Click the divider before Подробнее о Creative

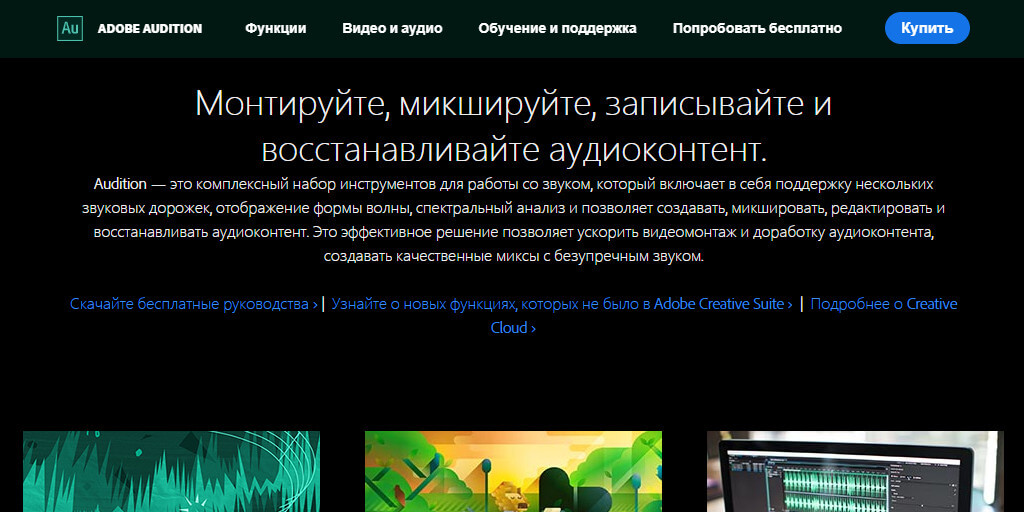(801, 304)
